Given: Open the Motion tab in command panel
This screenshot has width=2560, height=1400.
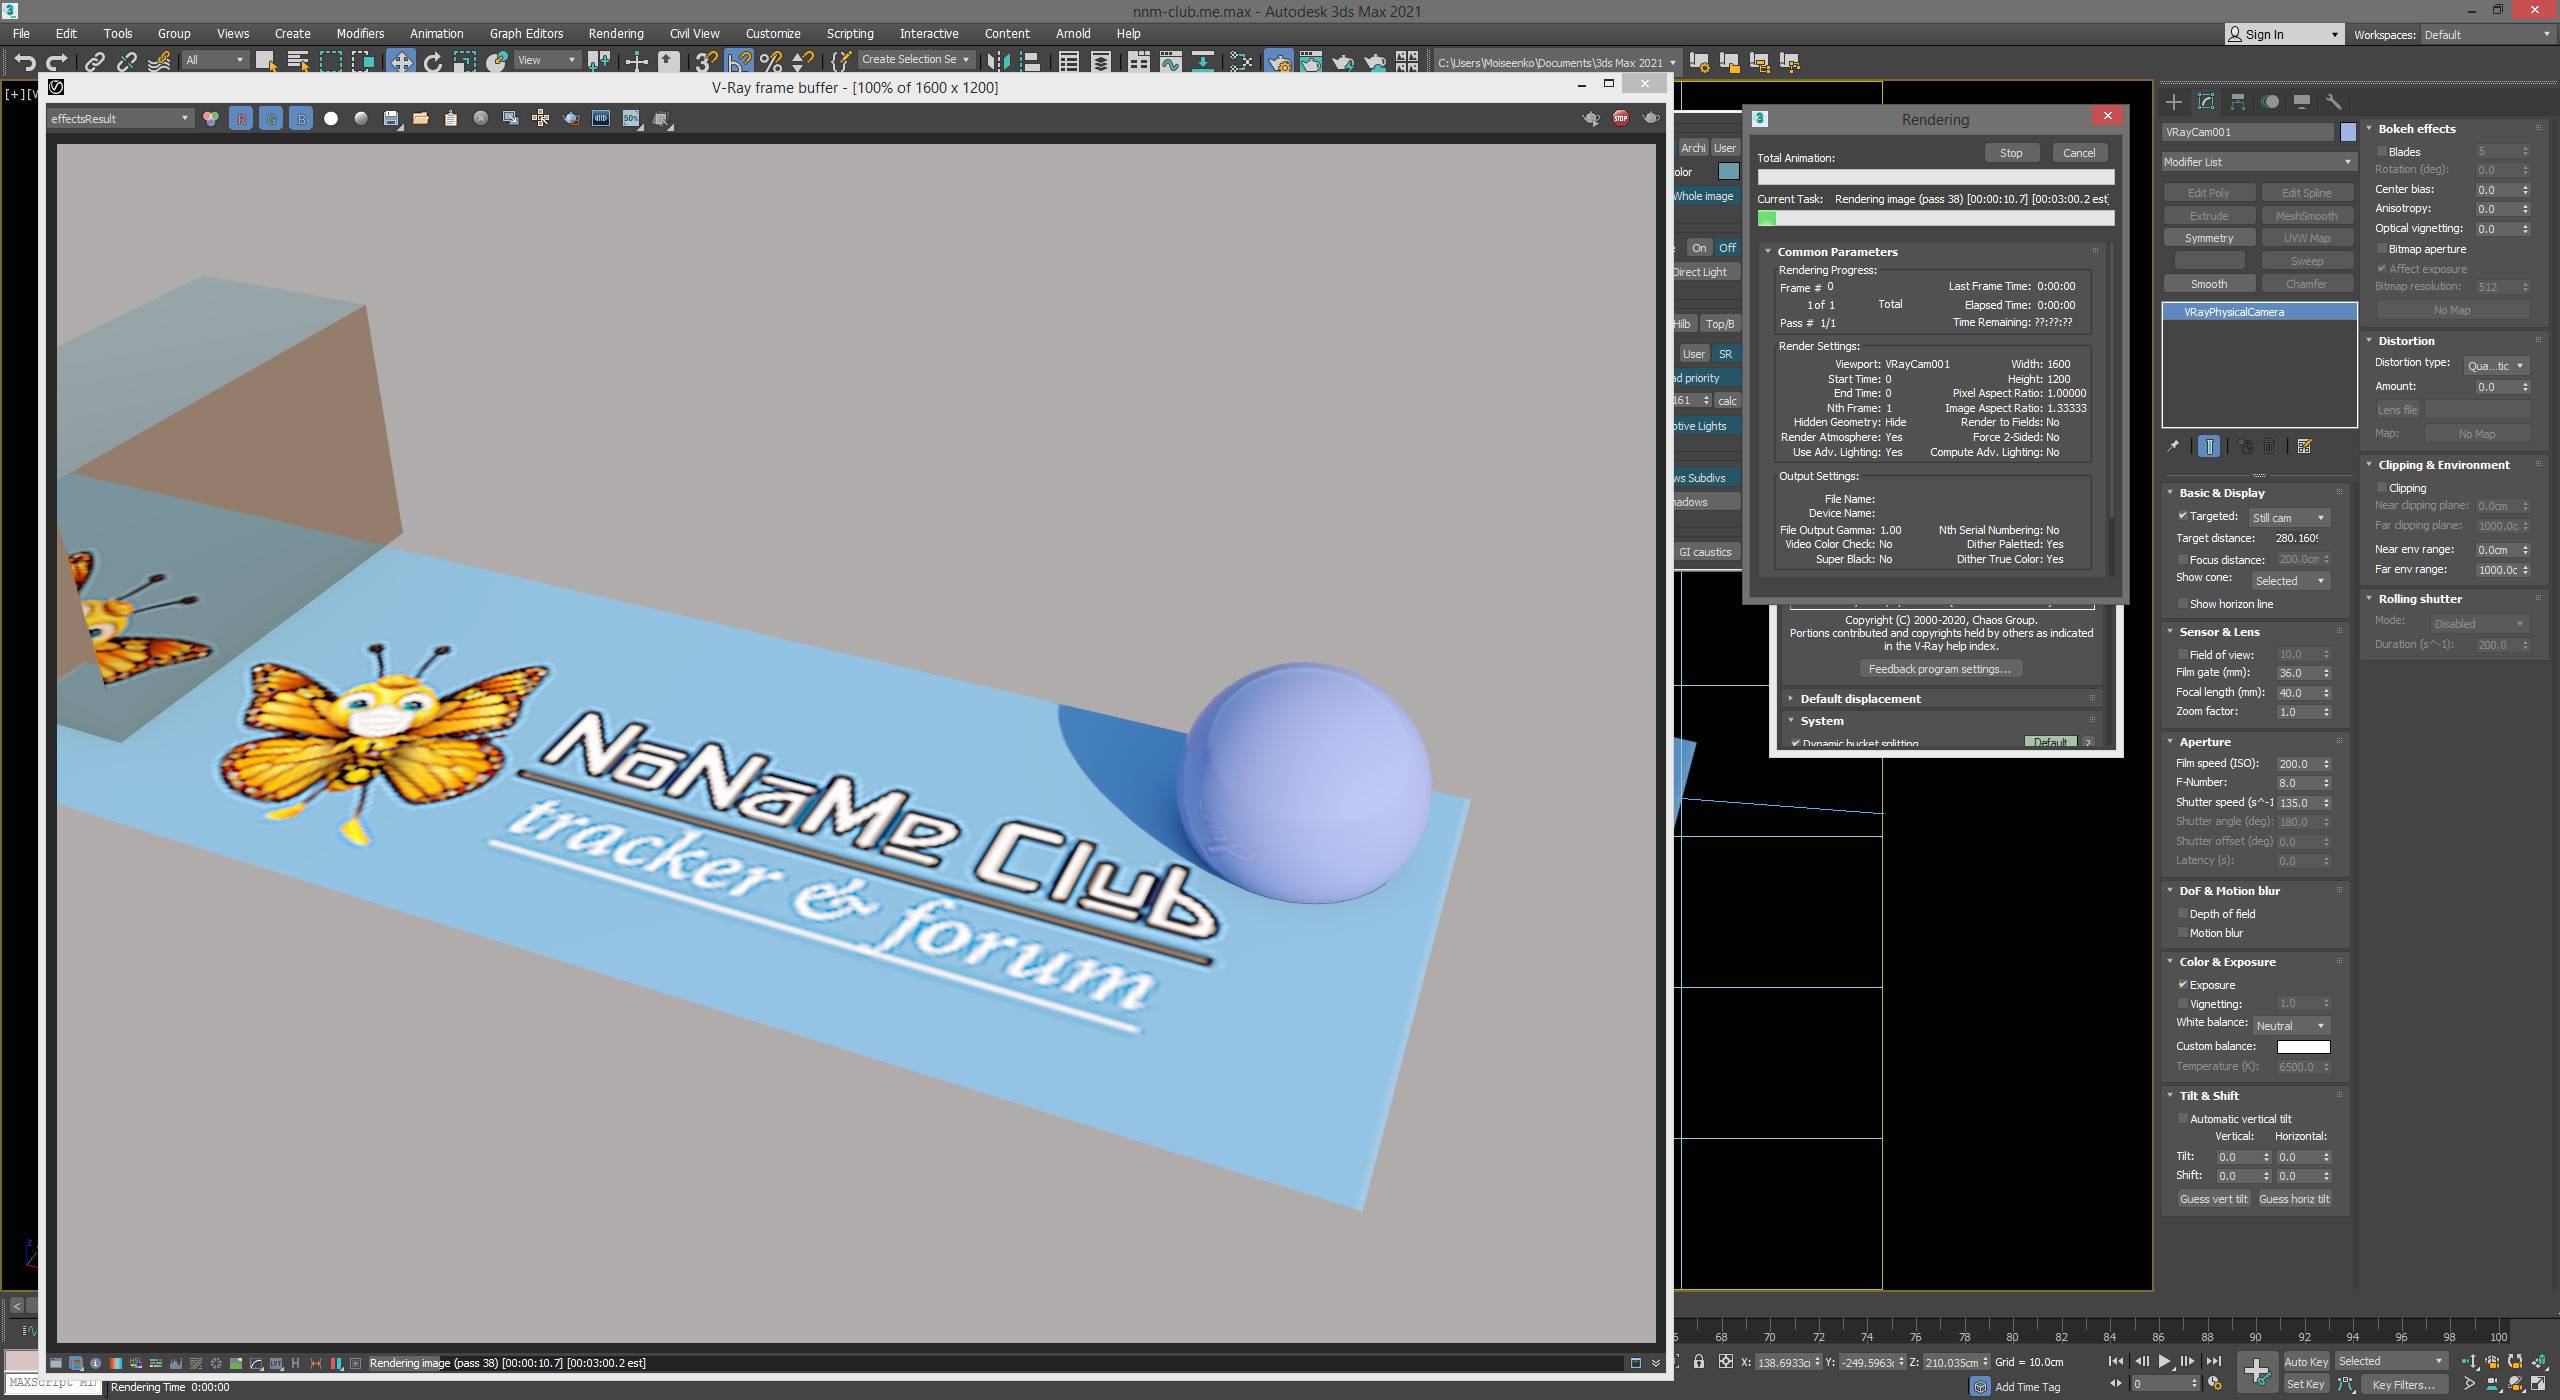Looking at the screenshot, I should [x=2270, y=102].
